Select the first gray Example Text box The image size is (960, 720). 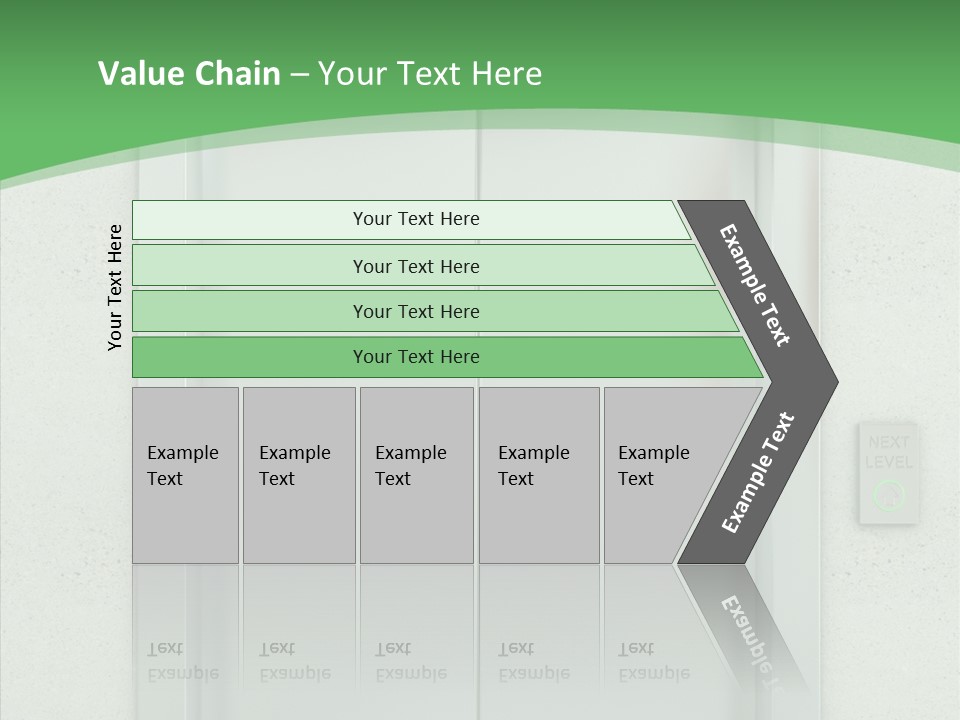pos(186,475)
